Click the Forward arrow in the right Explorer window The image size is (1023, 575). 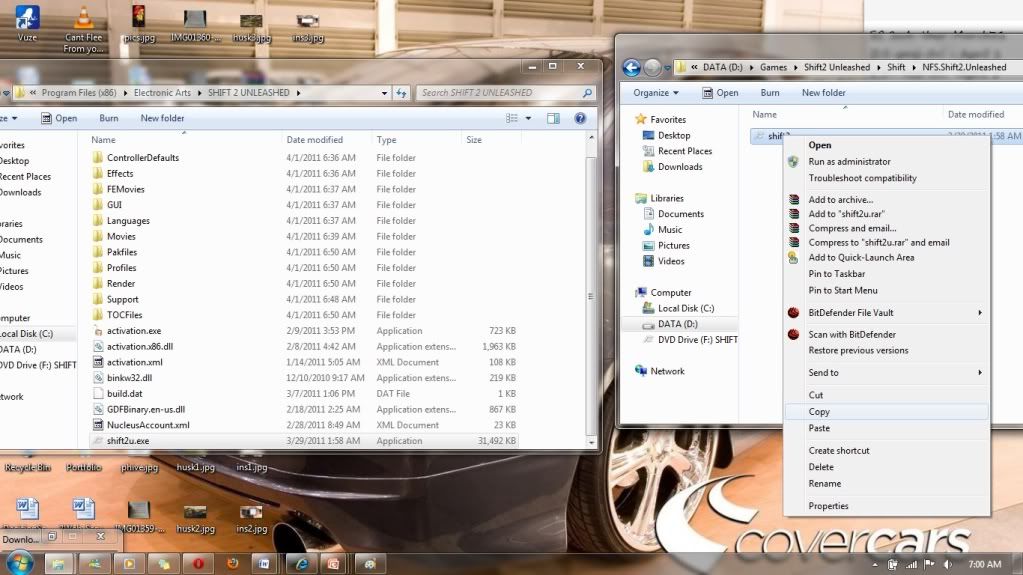(652, 67)
